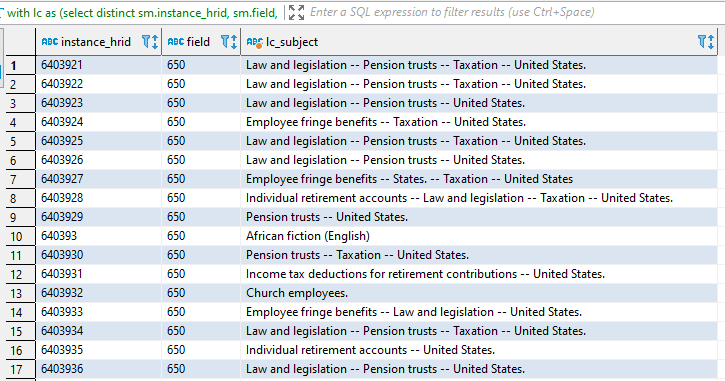
Task: Select cell 640393 in instance_hrid
Action: click(x=98, y=236)
